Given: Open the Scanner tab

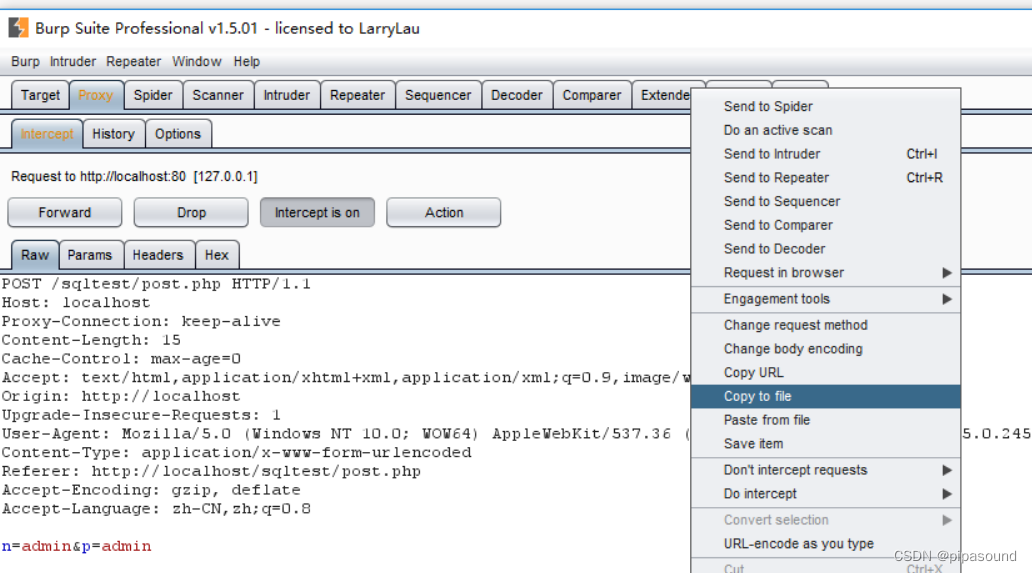Looking at the screenshot, I should 218,95.
